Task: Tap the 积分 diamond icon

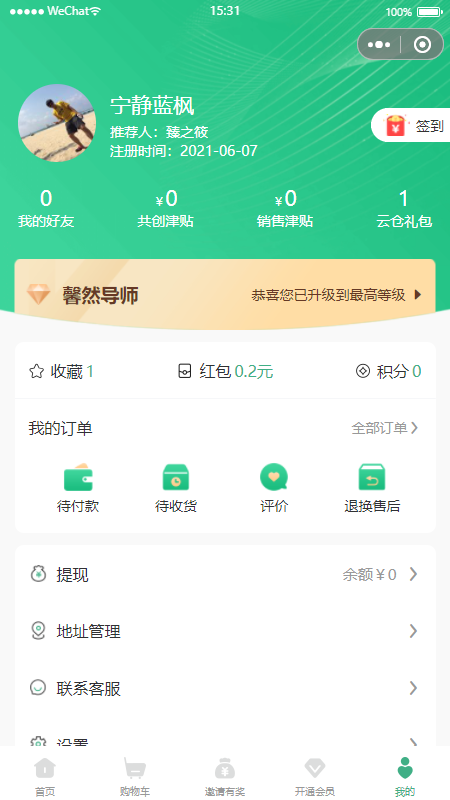Action: click(x=363, y=371)
